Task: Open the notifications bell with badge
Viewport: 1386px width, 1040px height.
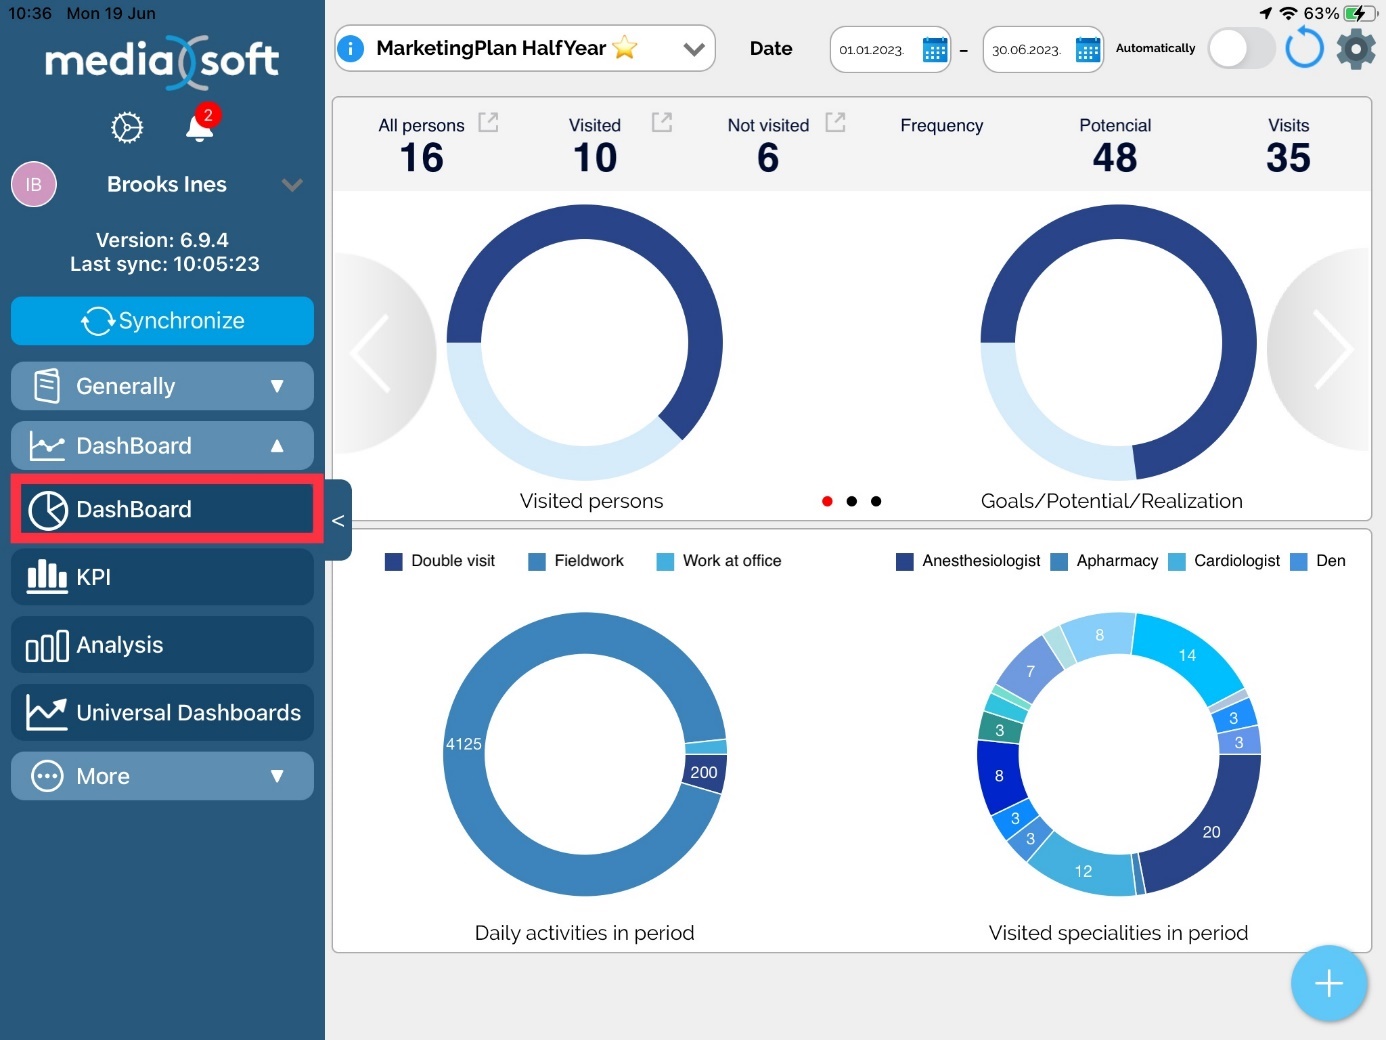Action: 200,127
